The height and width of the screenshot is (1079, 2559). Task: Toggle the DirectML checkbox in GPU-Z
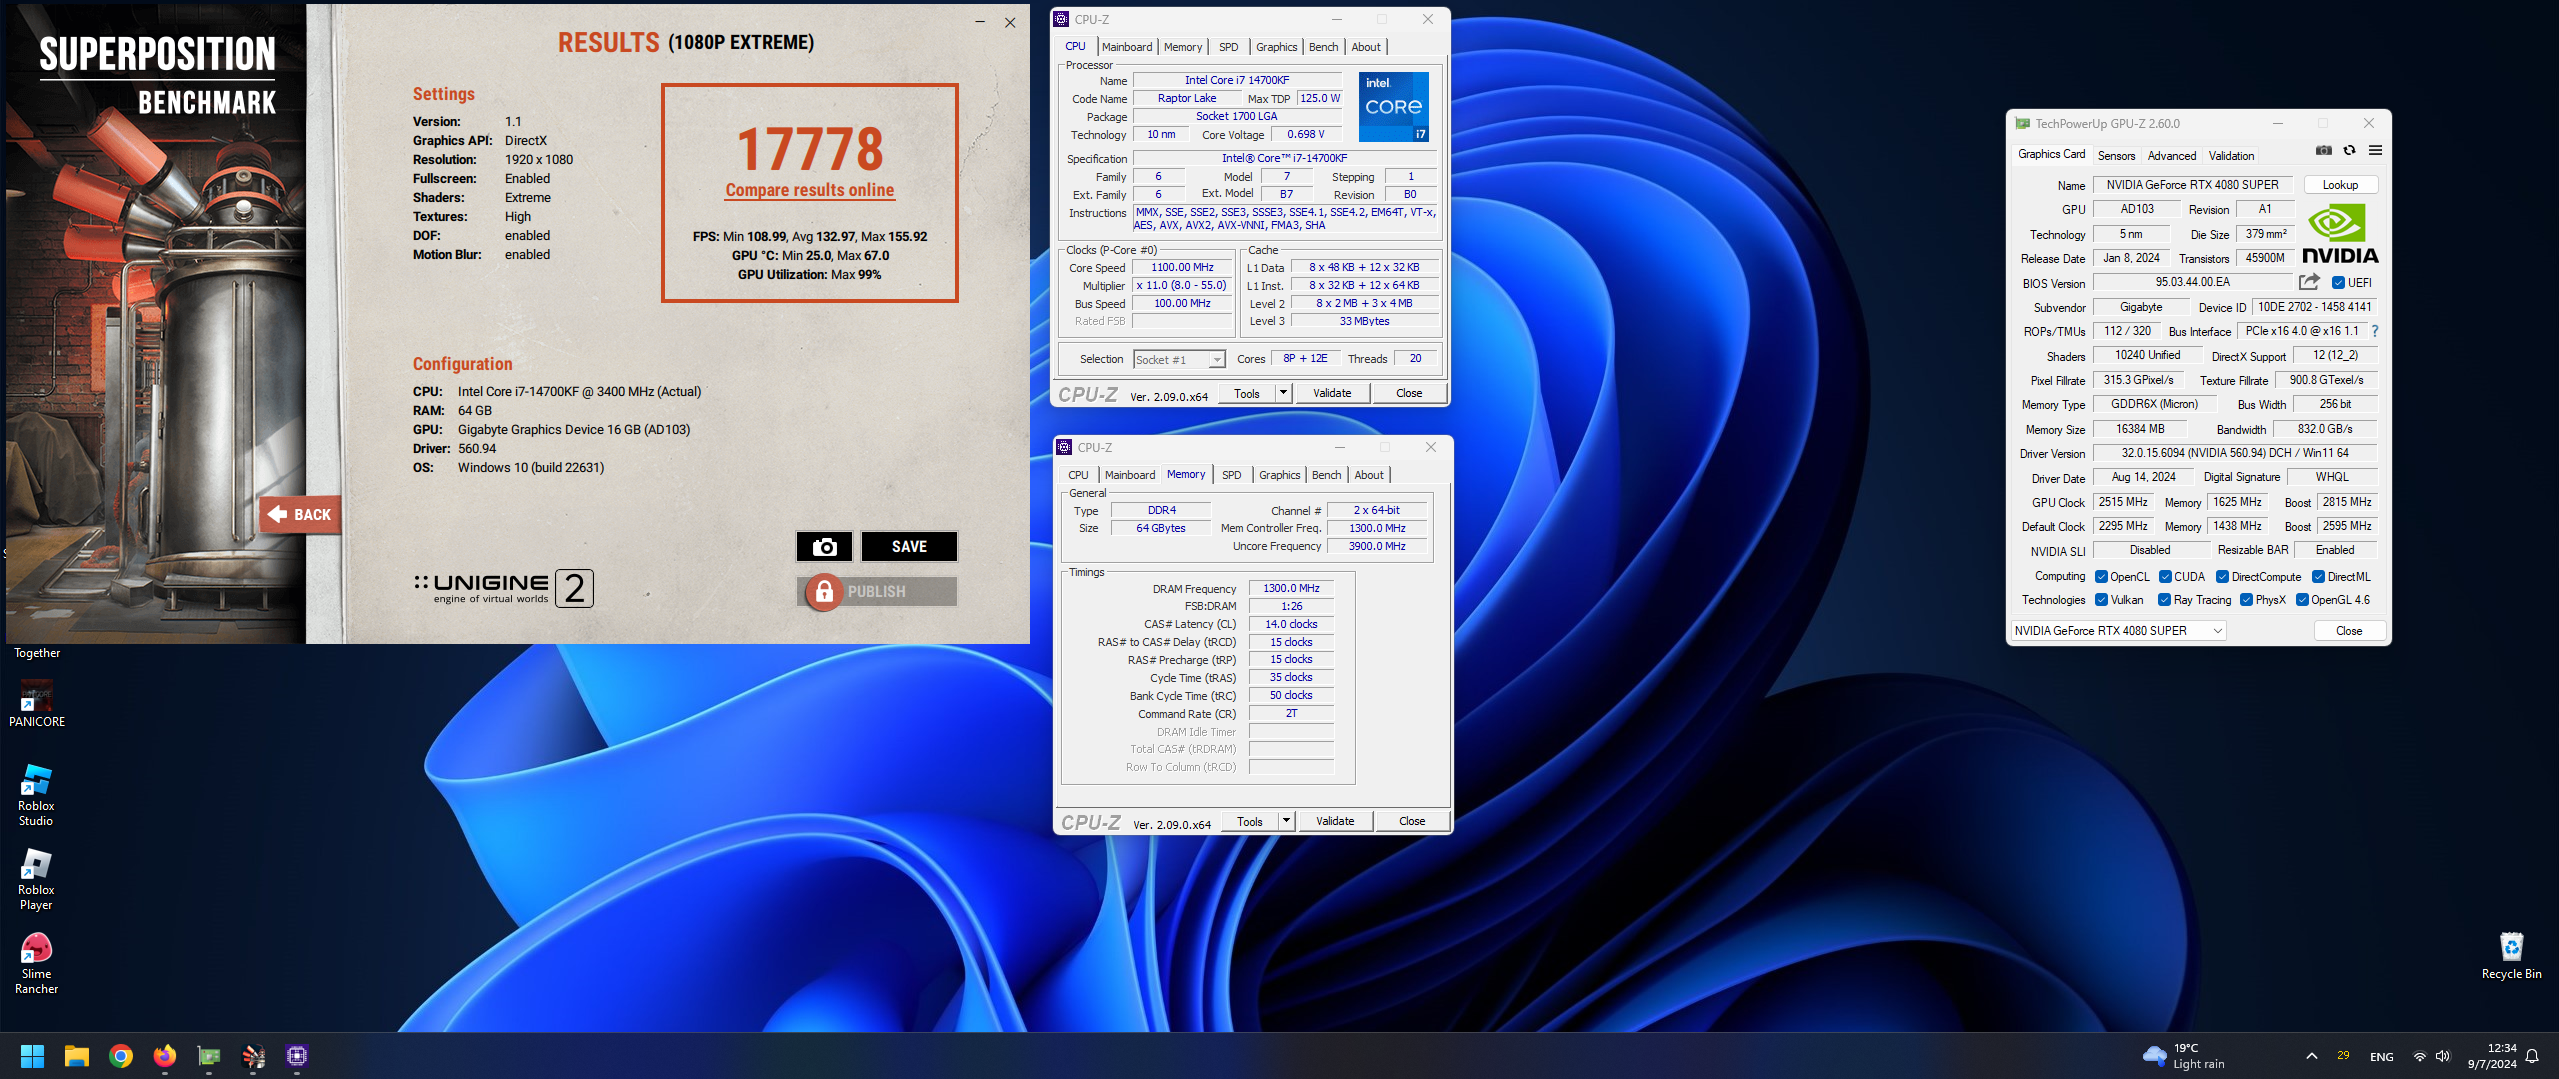coord(2318,577)
